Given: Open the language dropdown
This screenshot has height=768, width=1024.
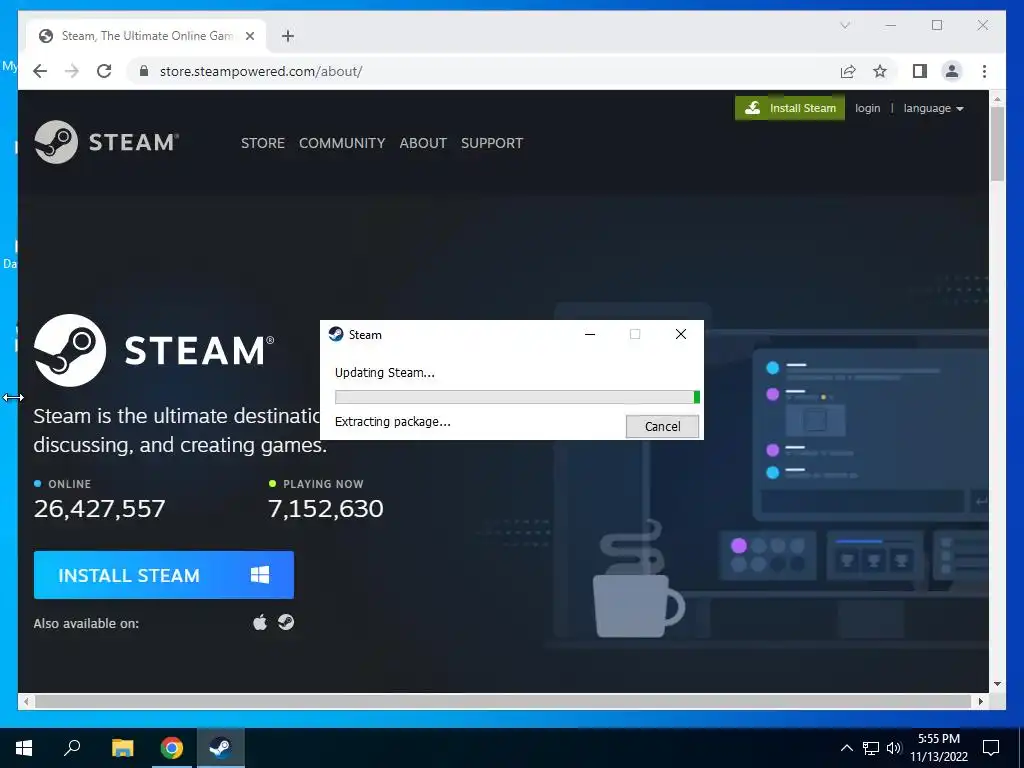Looking at the screenshot, I should 933,108.
